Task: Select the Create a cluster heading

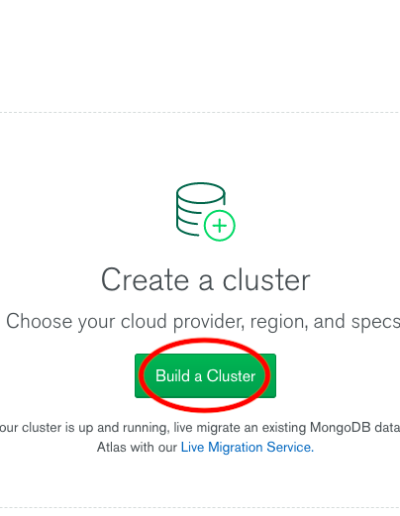Action: 206,280
